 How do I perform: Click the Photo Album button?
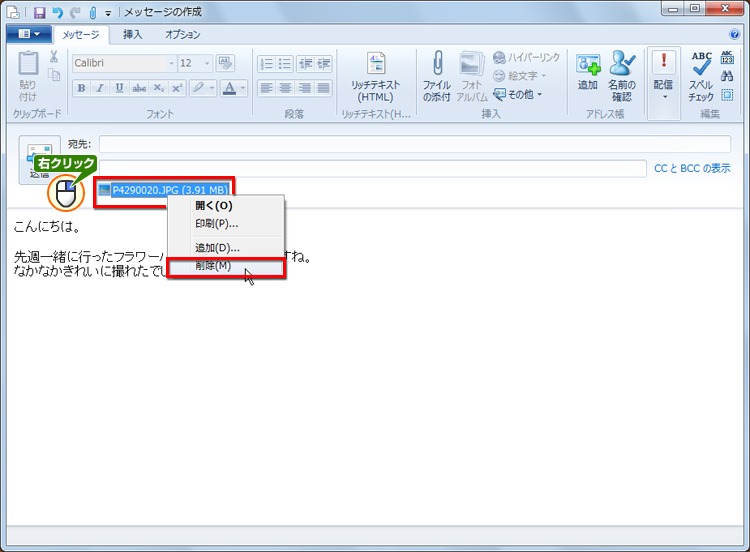click(472, 77)
